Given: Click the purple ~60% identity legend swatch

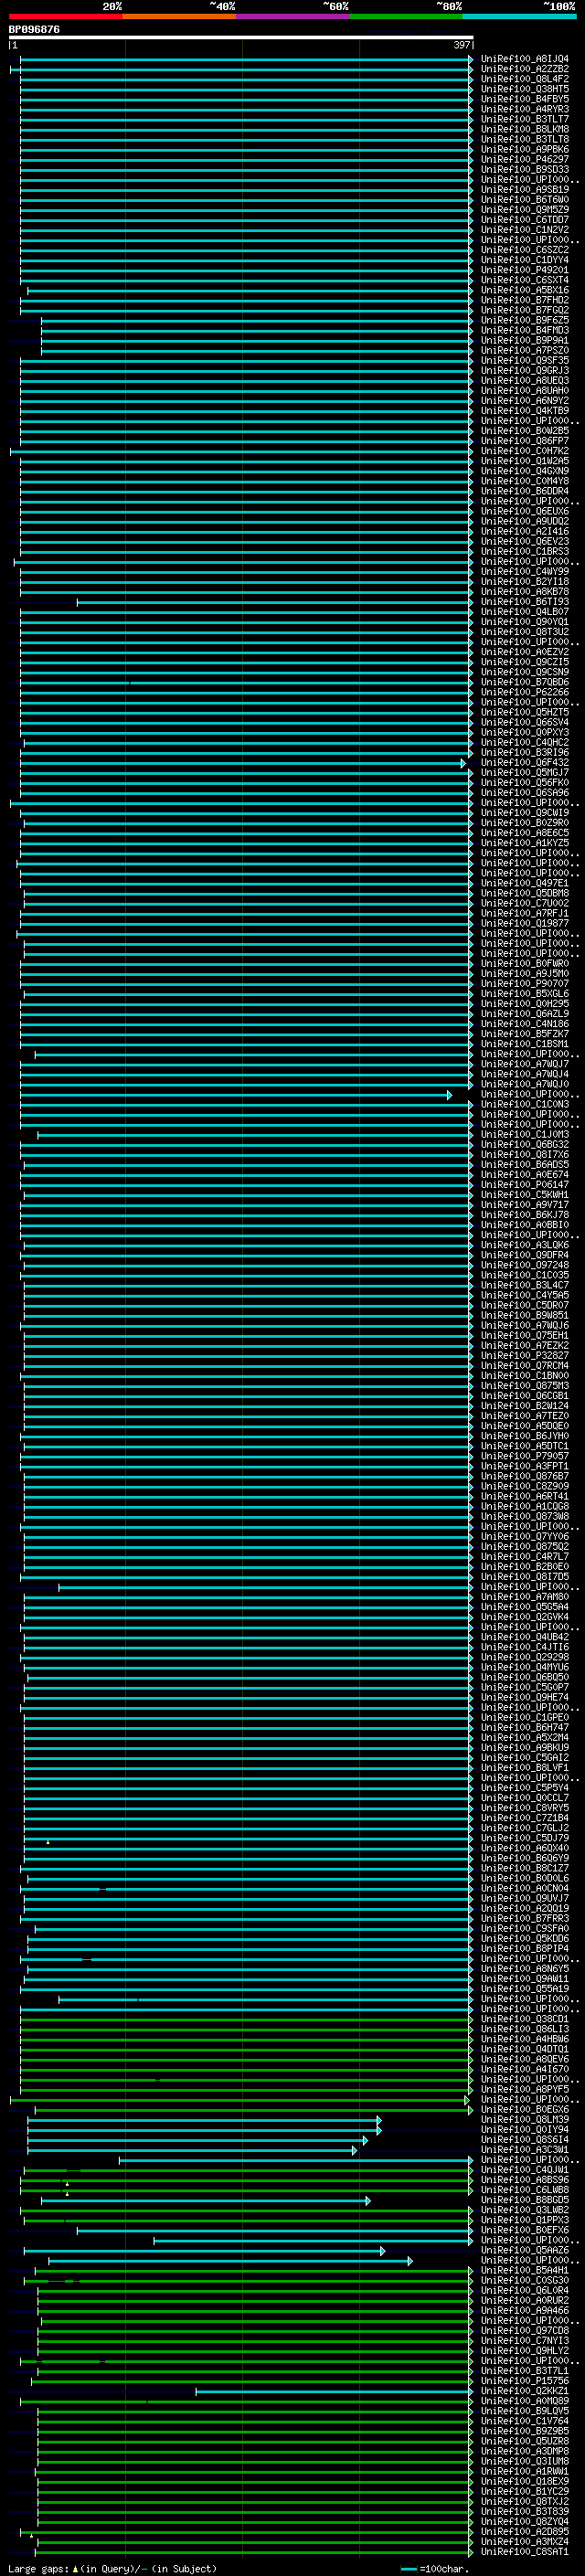Looking at the screenshot, I should click(x=293, y=16).
